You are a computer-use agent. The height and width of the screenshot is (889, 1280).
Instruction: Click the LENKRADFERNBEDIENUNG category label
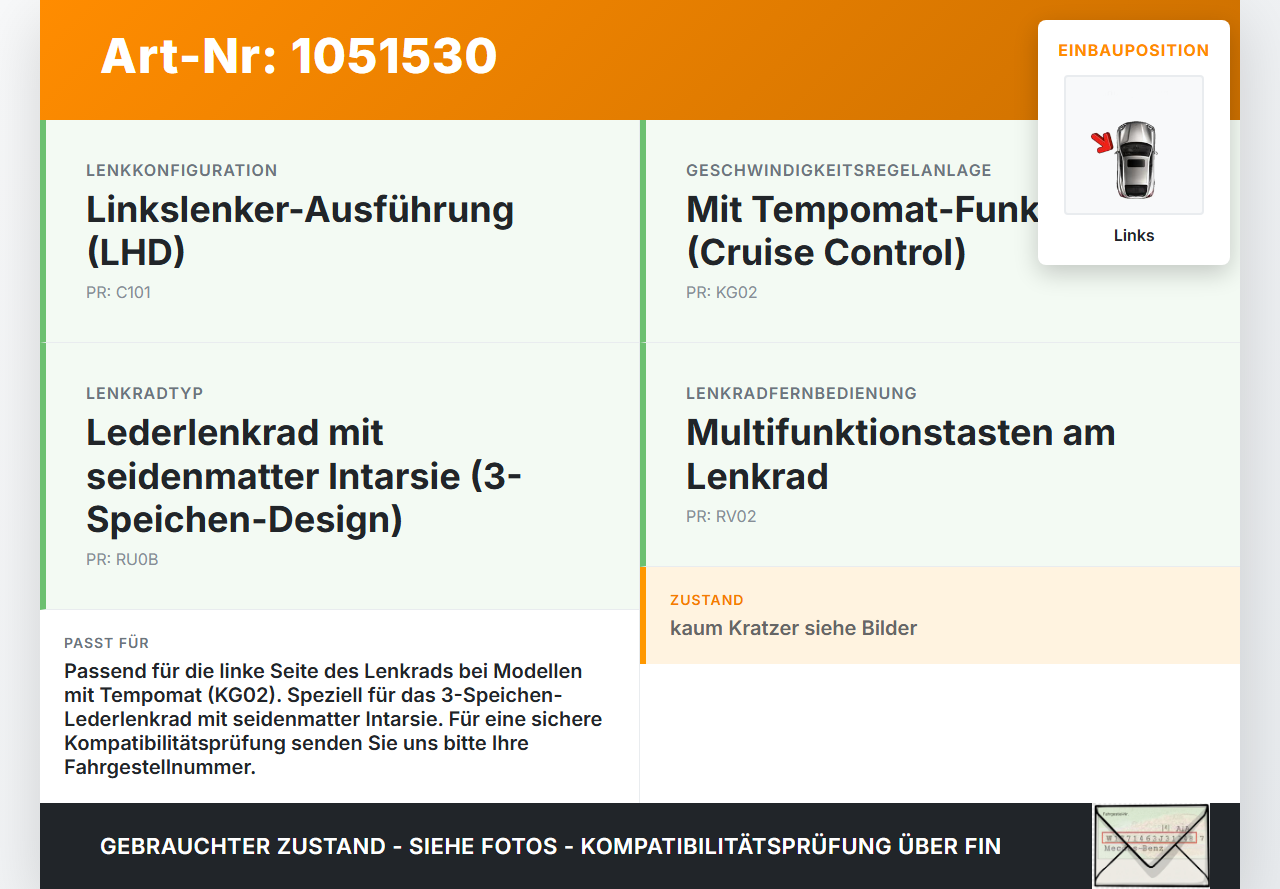[x=801, y=393]
